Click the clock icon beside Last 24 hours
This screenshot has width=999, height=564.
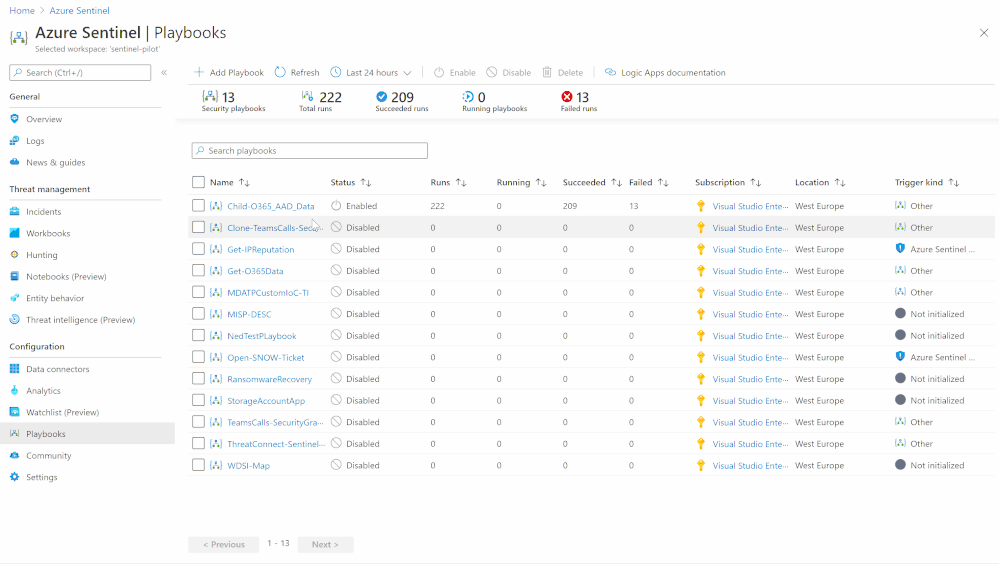pyautogui.click(x=336, y=72)
